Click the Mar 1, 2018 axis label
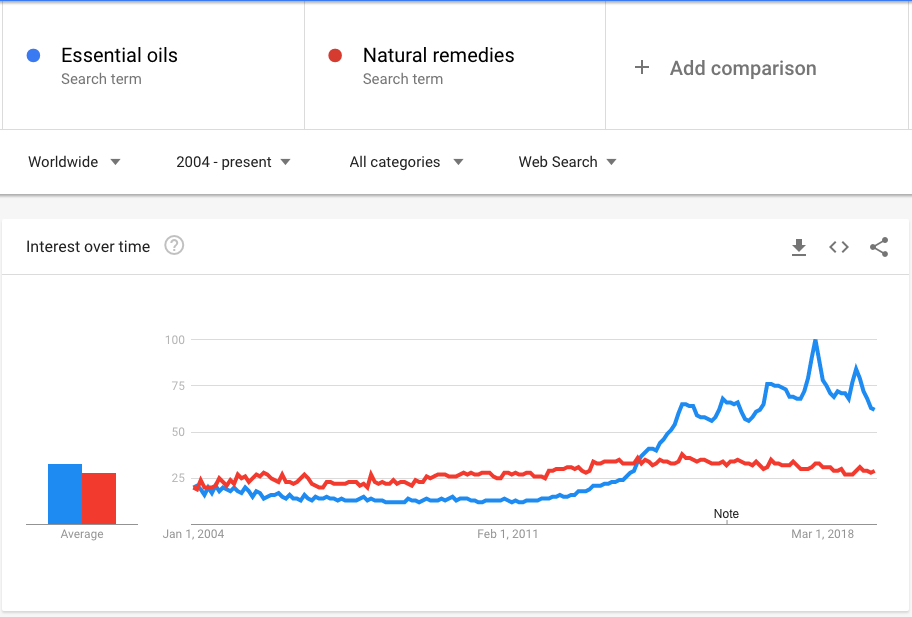The image size is (912, 617). 822,534
